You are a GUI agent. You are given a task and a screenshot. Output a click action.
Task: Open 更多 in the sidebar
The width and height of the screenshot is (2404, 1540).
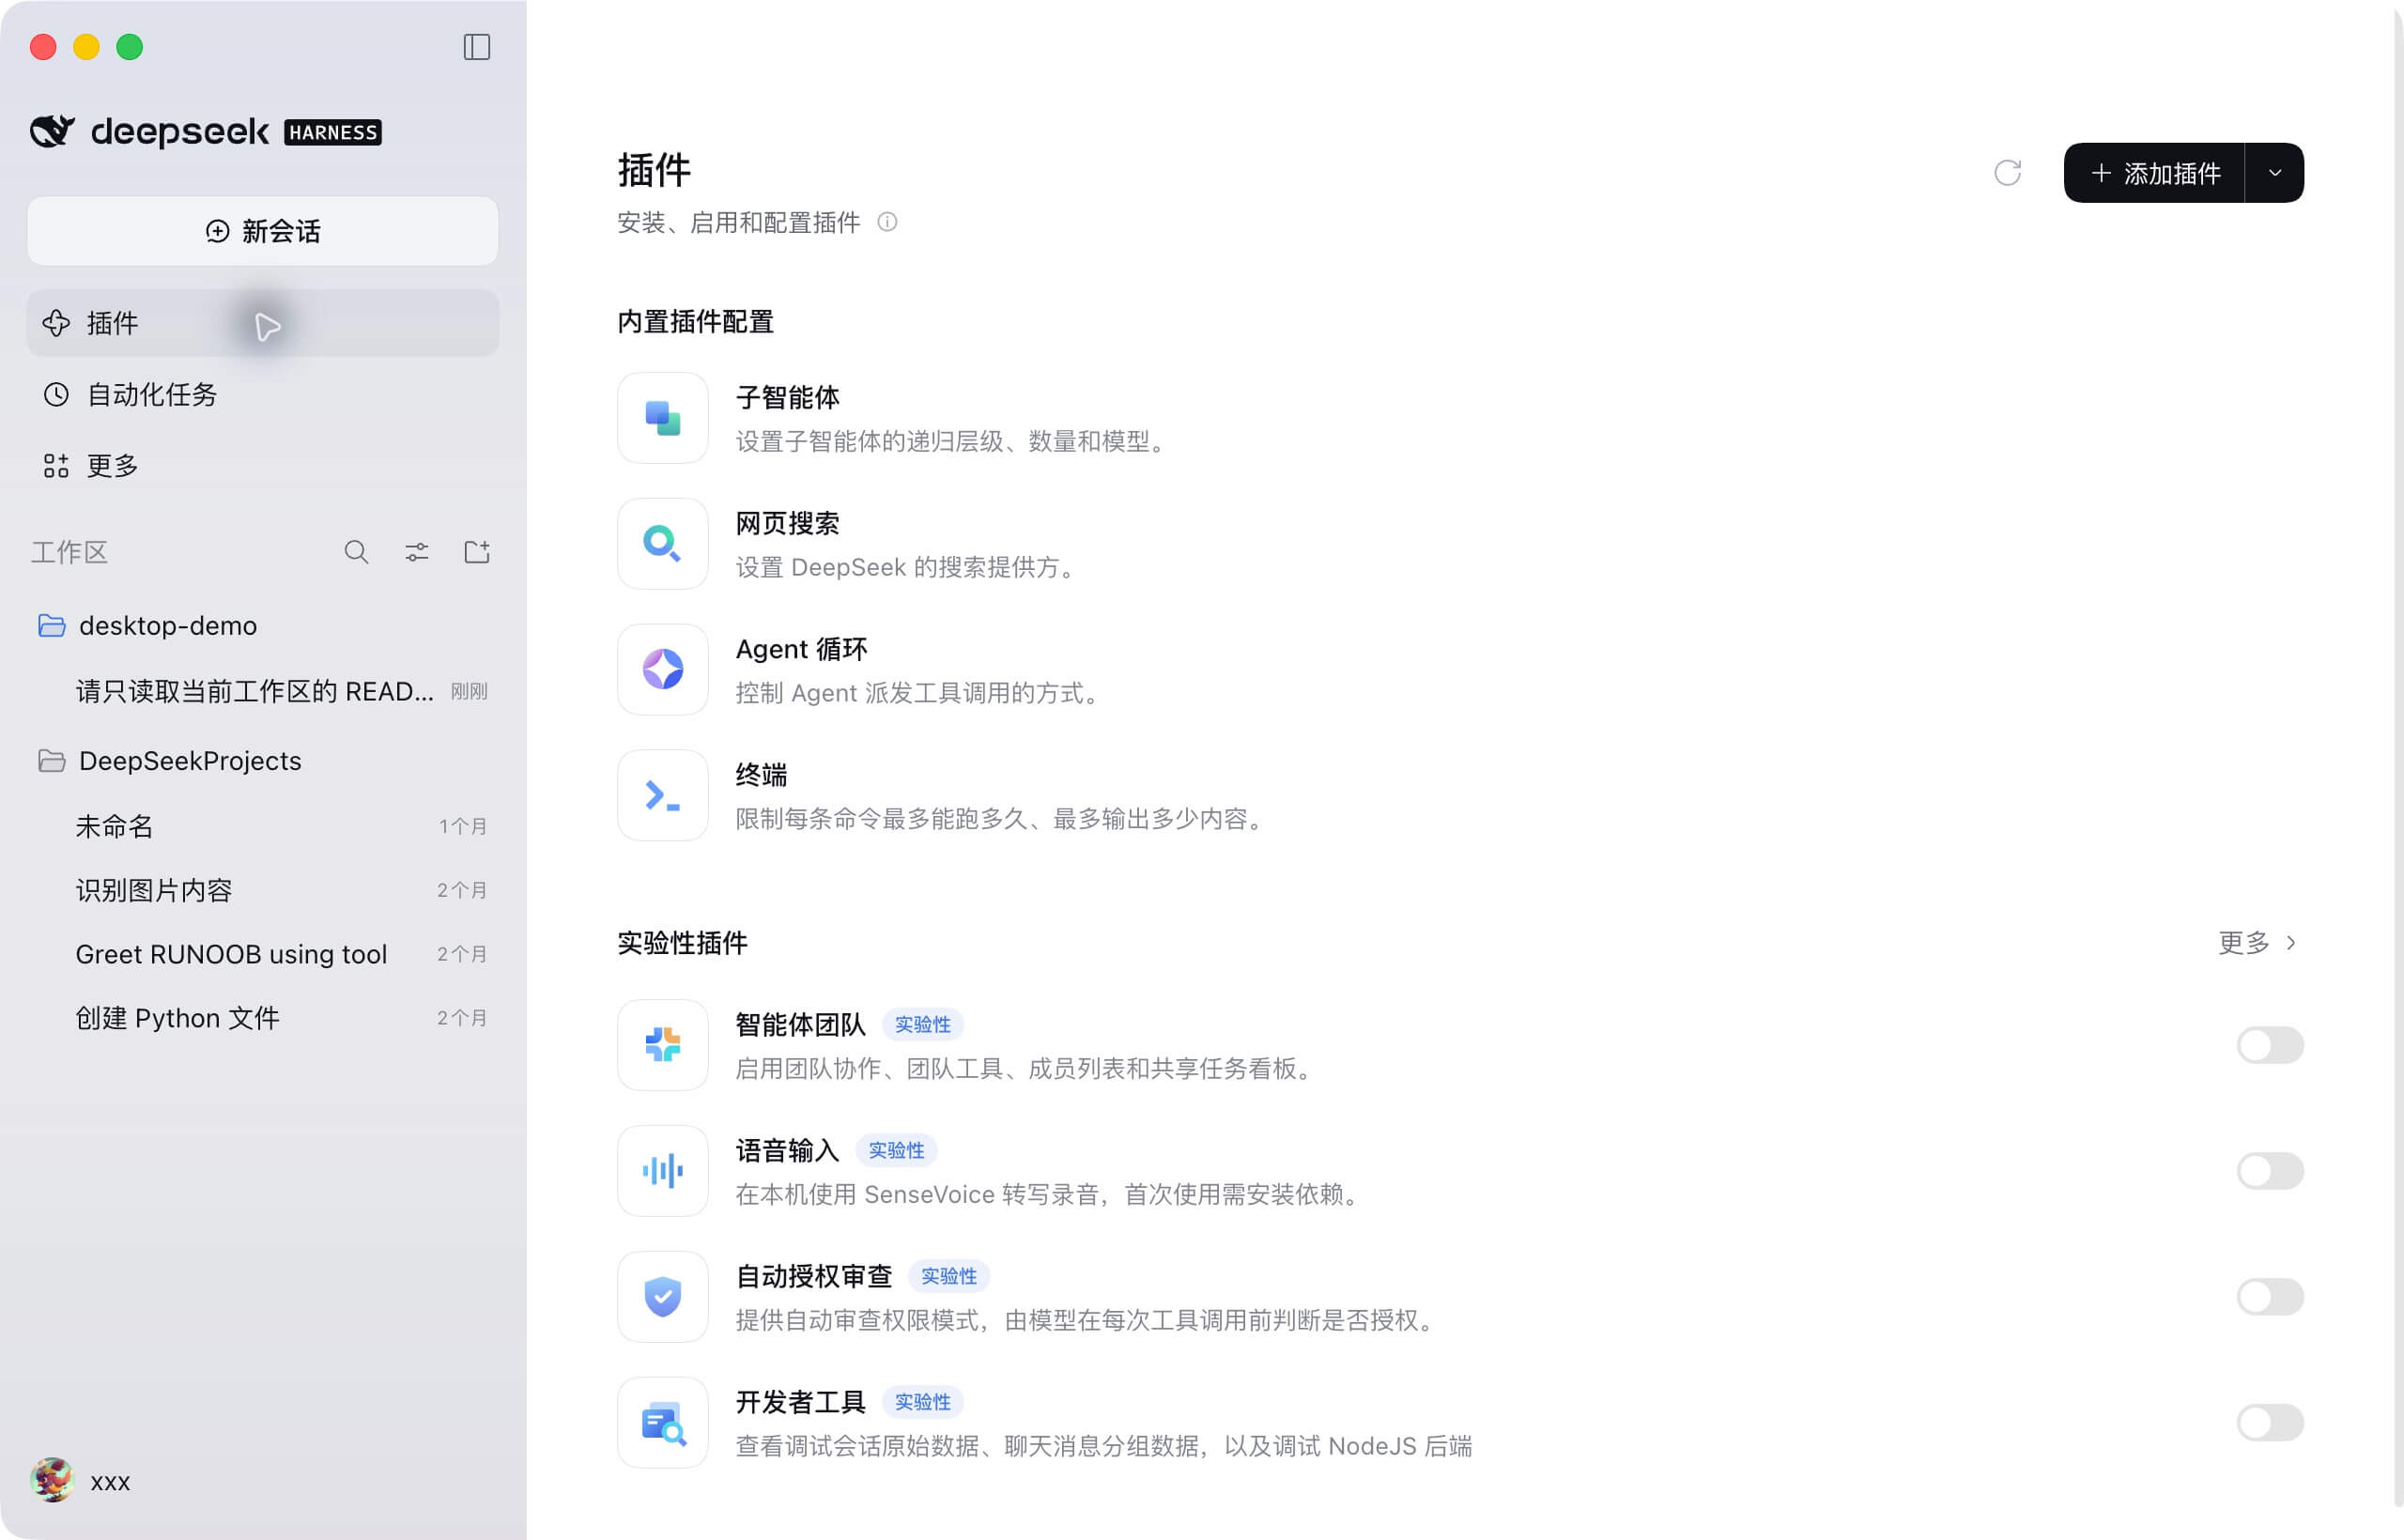pyautogui.click(x=263, y=466)
